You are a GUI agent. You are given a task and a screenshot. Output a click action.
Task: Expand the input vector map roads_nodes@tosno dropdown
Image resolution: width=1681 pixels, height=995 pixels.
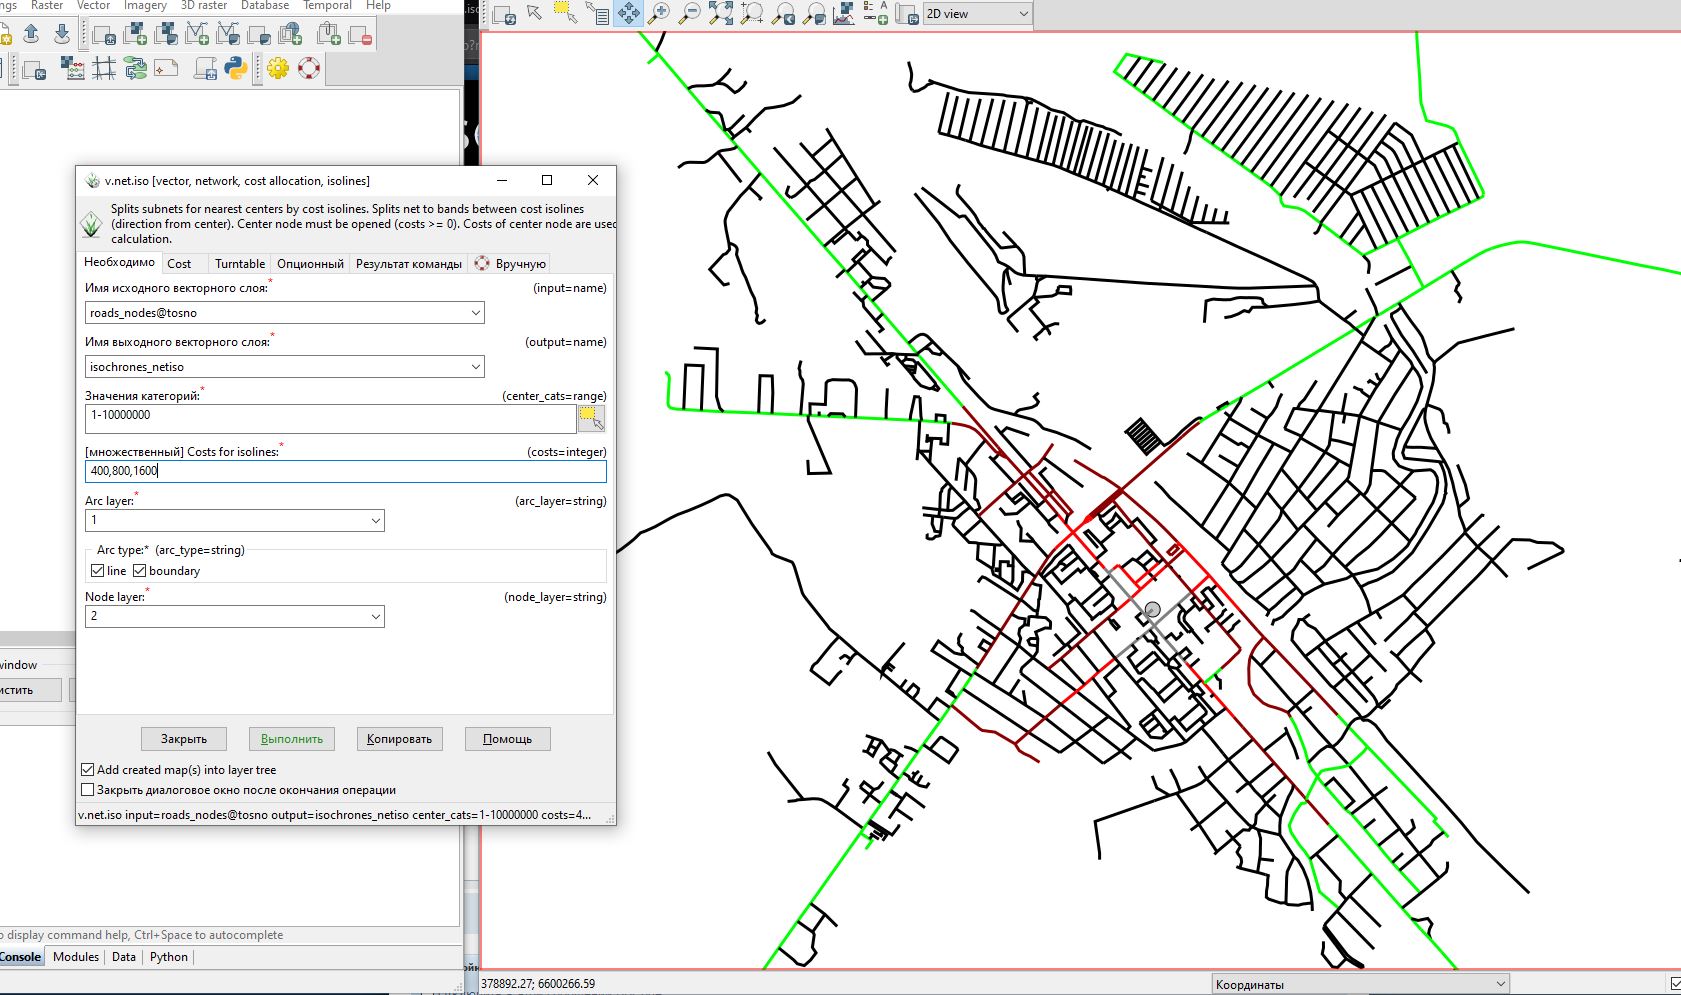click(475, 313)
